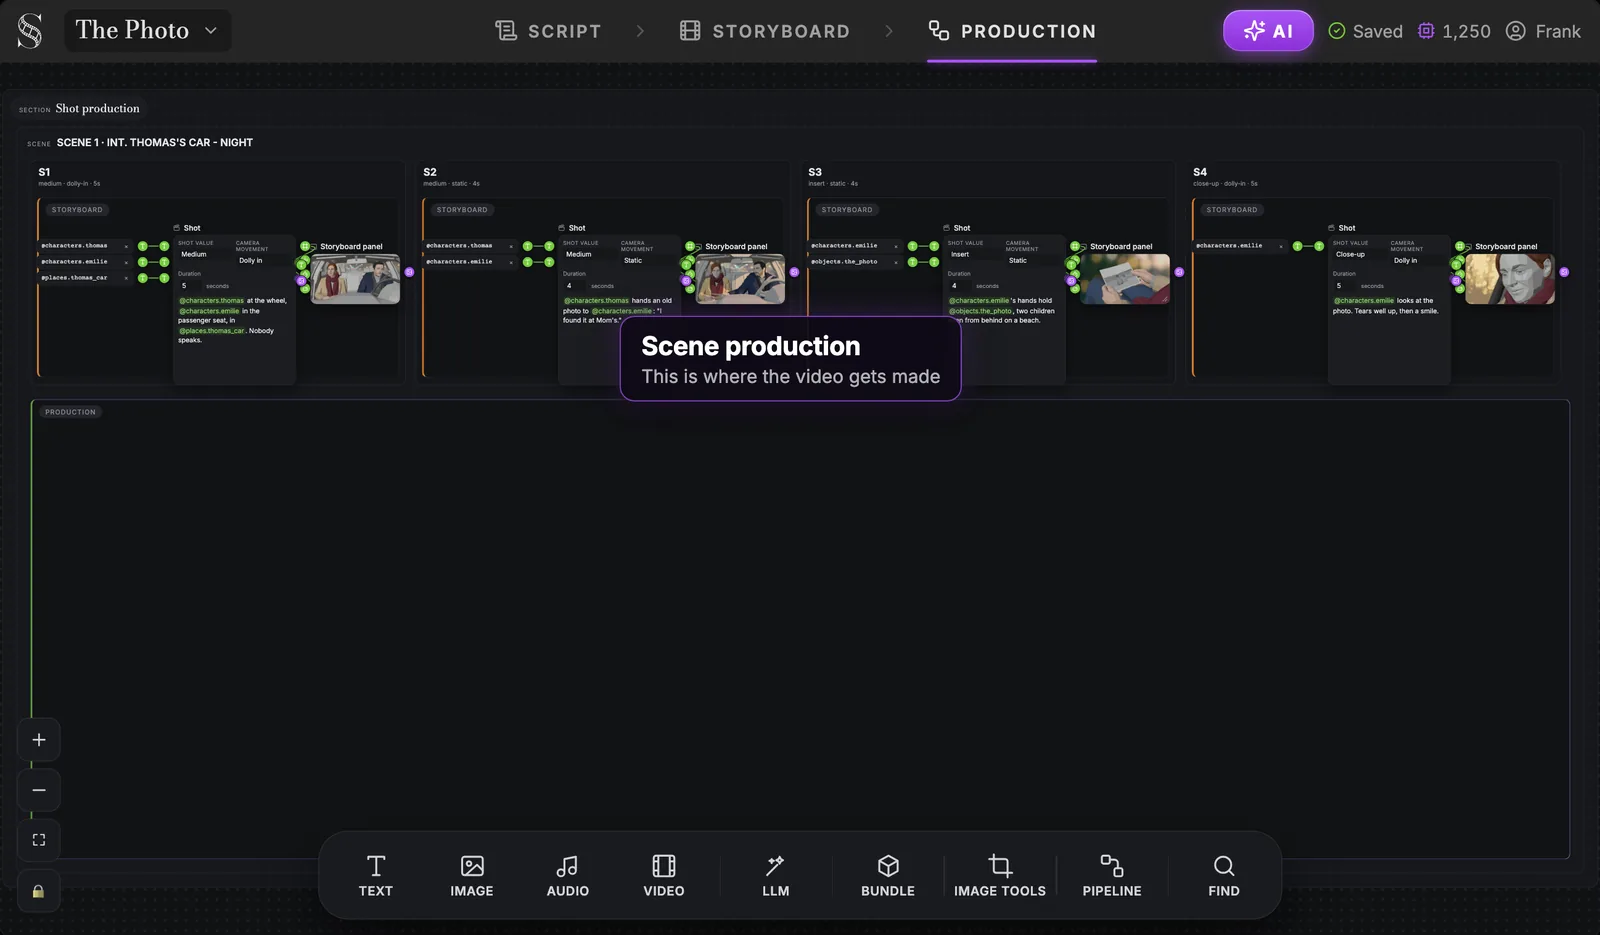This screenshot has height=935, width=1600.
Task: Click the app logo icon
Action: tap(30, 31)
